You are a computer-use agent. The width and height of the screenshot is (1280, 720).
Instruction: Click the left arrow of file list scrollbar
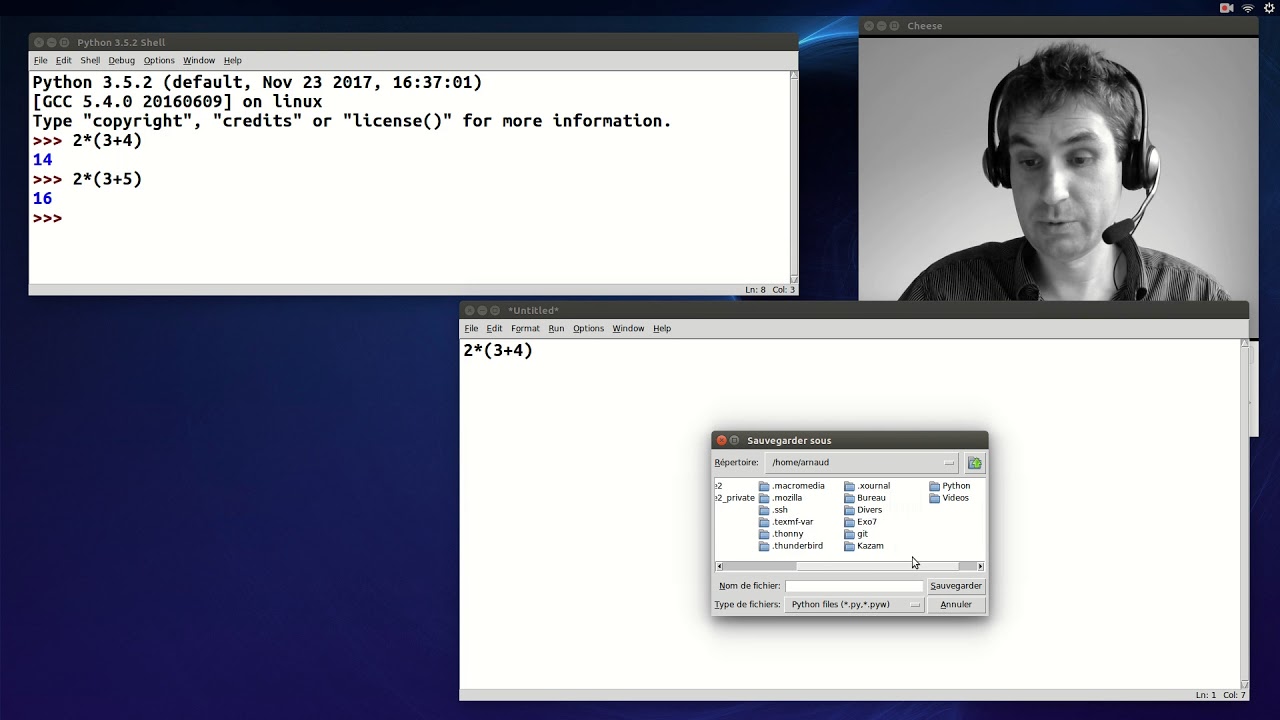[x=719, y=567]
